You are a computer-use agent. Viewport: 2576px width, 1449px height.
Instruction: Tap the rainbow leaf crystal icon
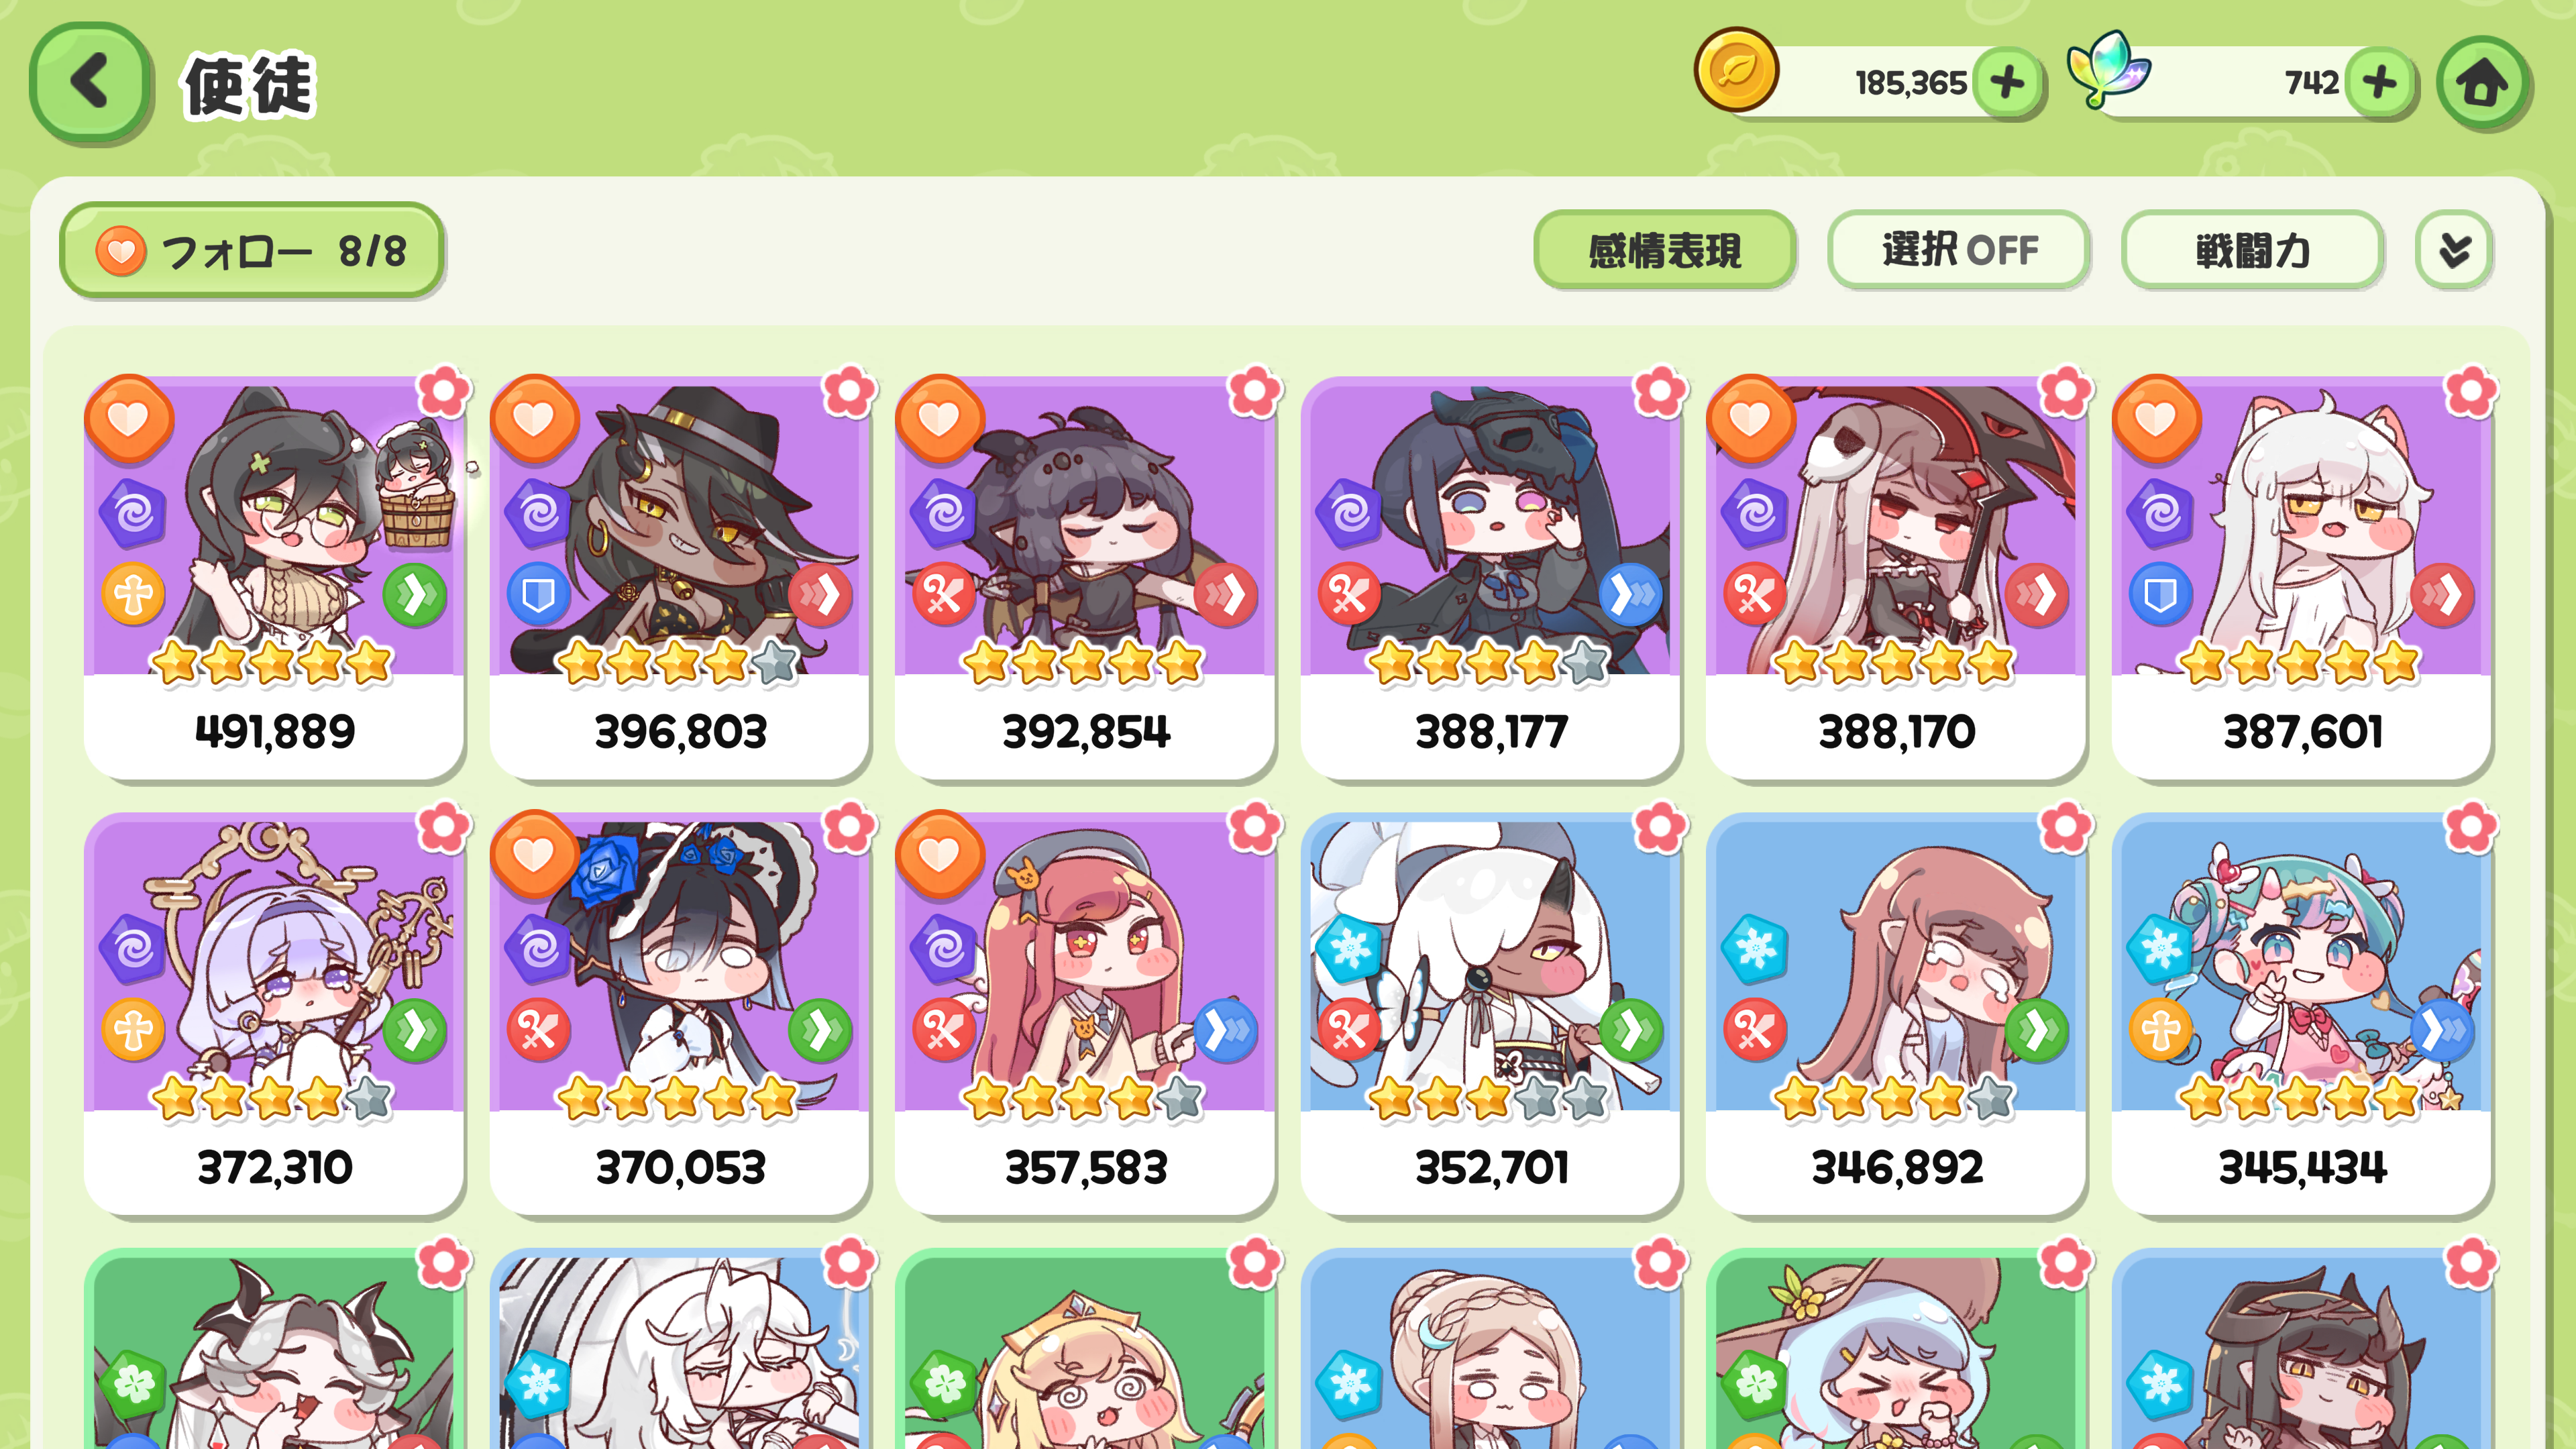(x=2108, y=68)
